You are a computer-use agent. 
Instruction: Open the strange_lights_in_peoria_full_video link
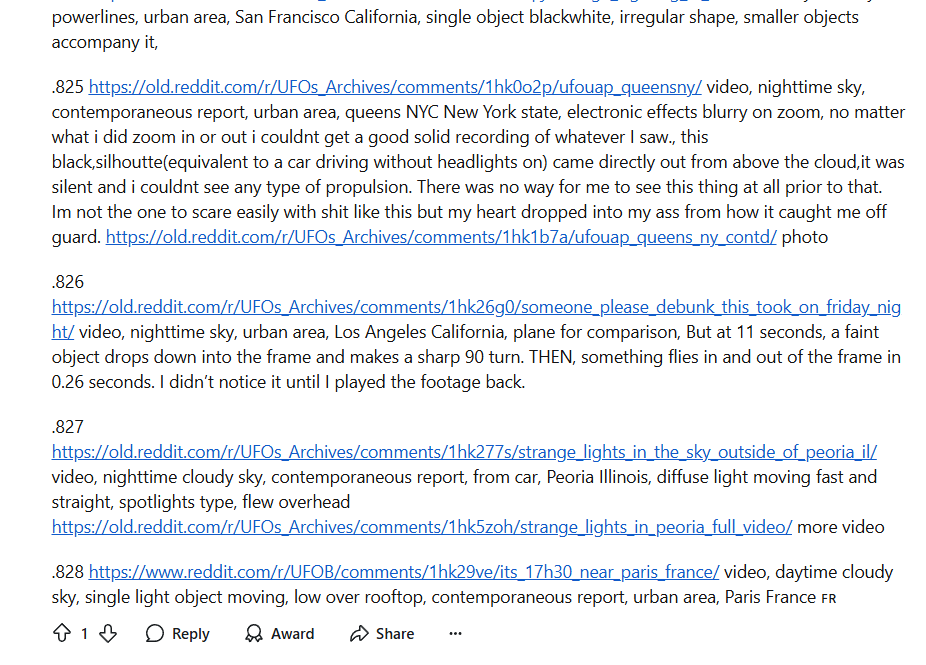tap(422, 527)
